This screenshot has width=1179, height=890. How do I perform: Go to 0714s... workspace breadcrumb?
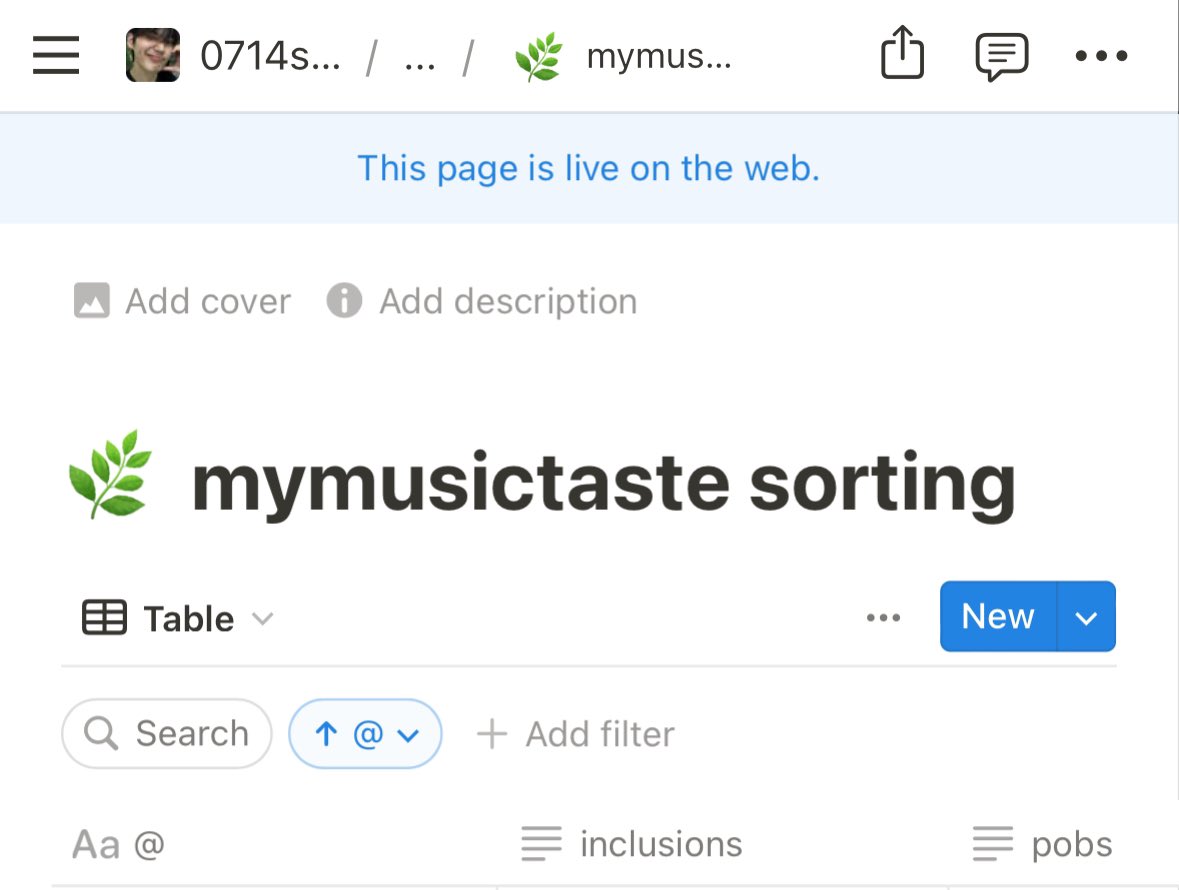pyautogui.click(x=270, y=56)
